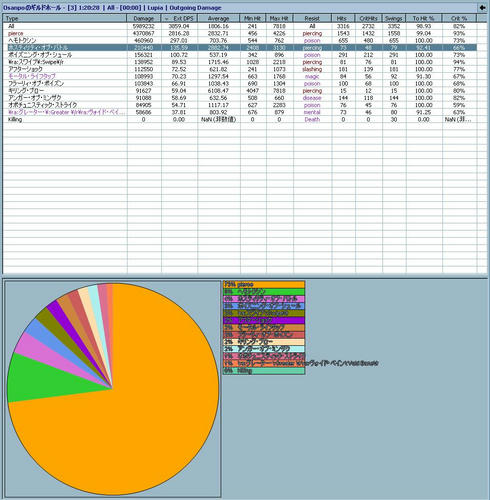
Task: Click orange pierce legend swatch
Action: (x=264, y=284)
